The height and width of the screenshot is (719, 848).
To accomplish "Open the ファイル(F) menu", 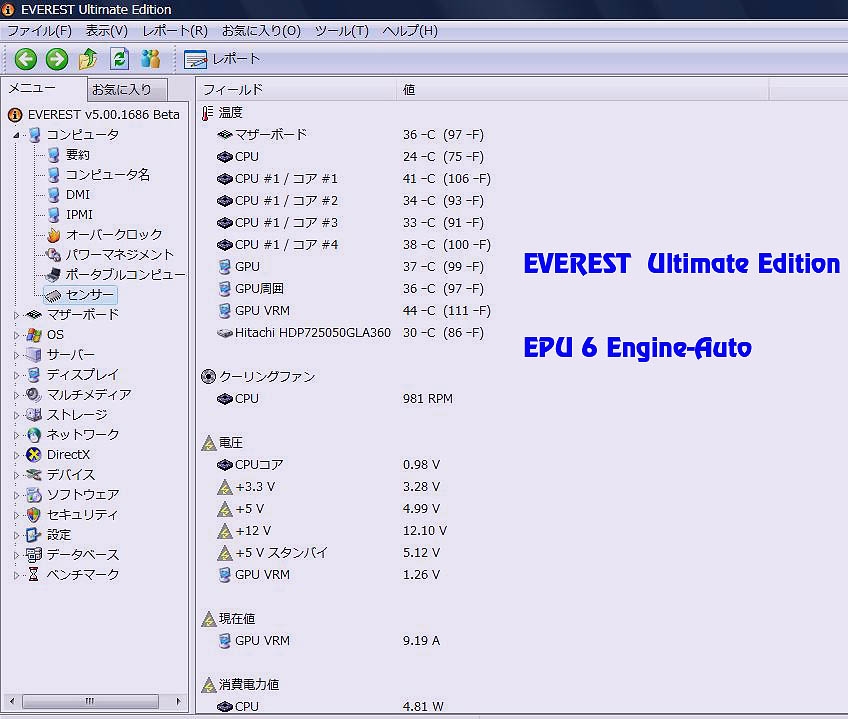I will click(x=39, y=31).
